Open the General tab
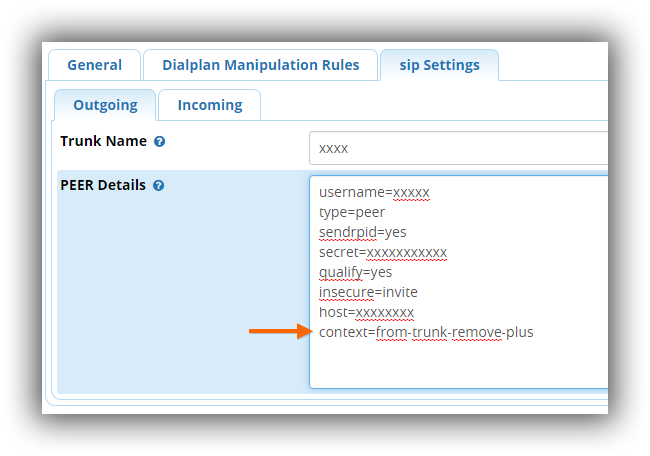The height and width of the screenshot is (456, 650). (x=94, y=65)
